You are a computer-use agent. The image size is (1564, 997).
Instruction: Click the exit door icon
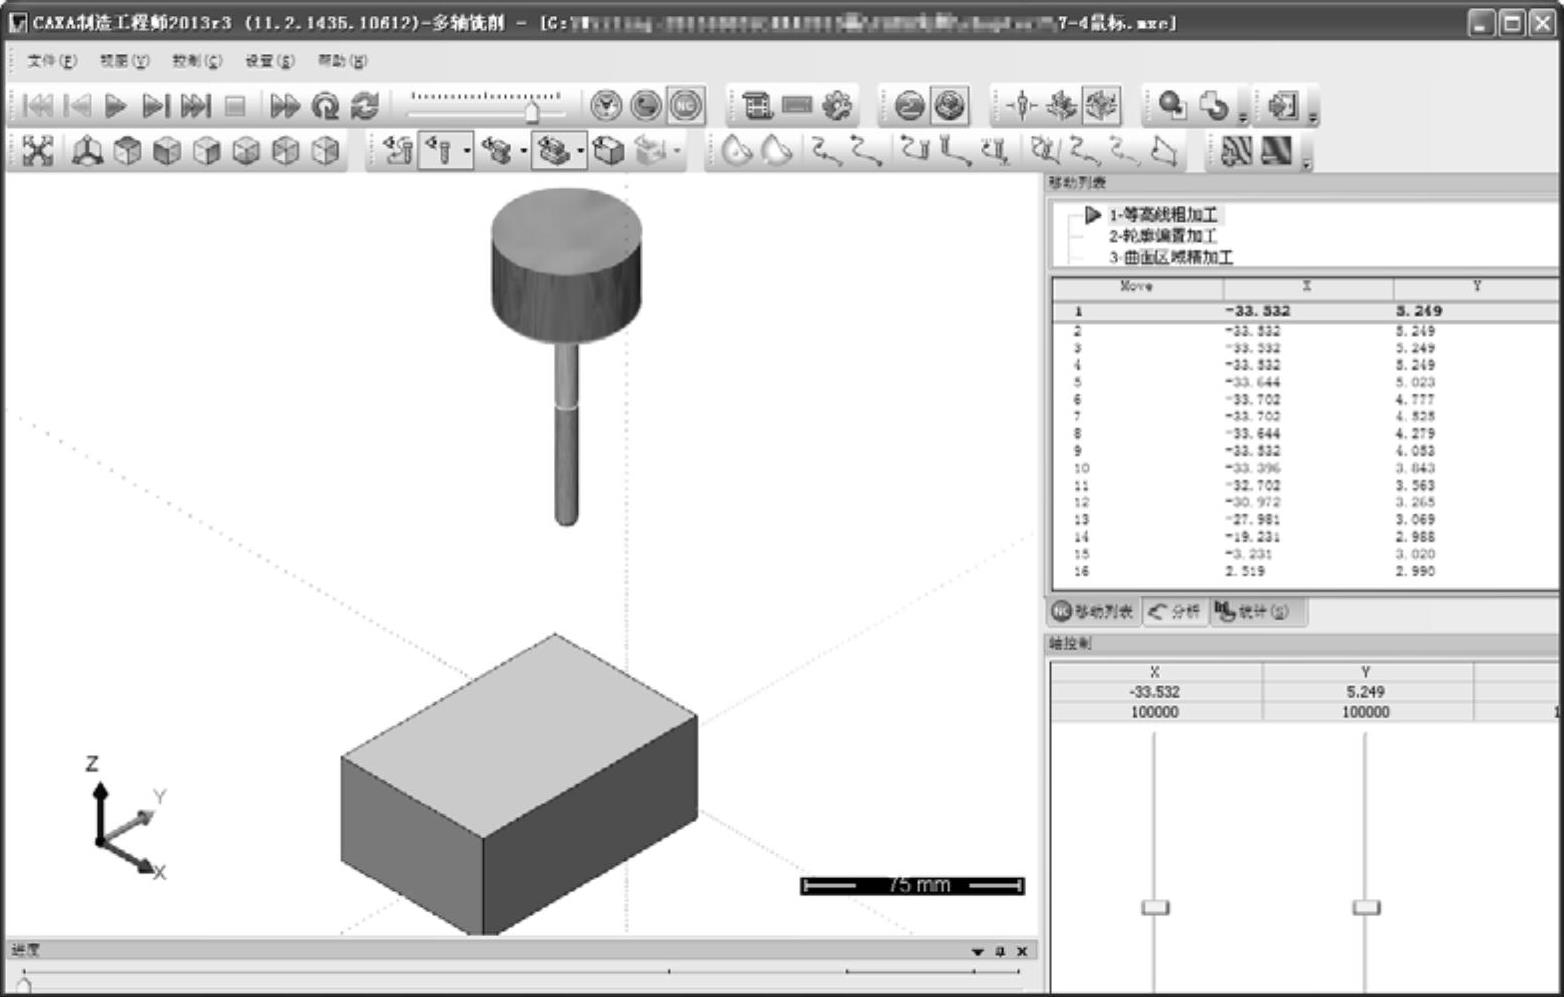(1282, 105)
